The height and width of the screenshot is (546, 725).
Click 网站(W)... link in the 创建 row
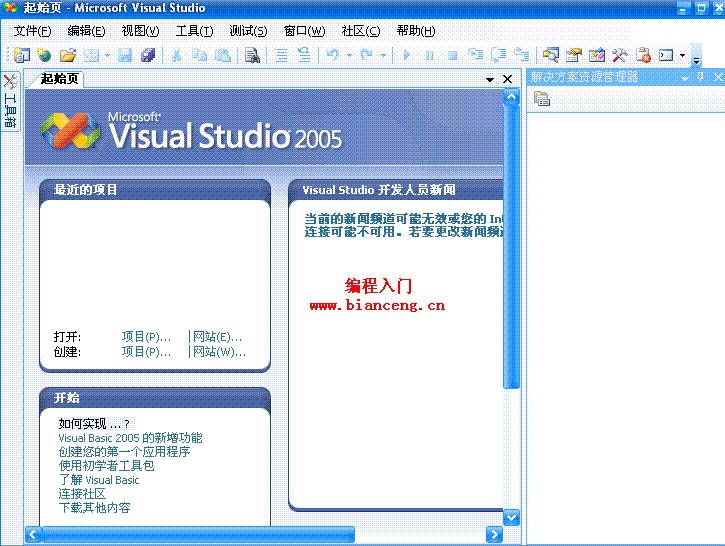coord(219,352)
